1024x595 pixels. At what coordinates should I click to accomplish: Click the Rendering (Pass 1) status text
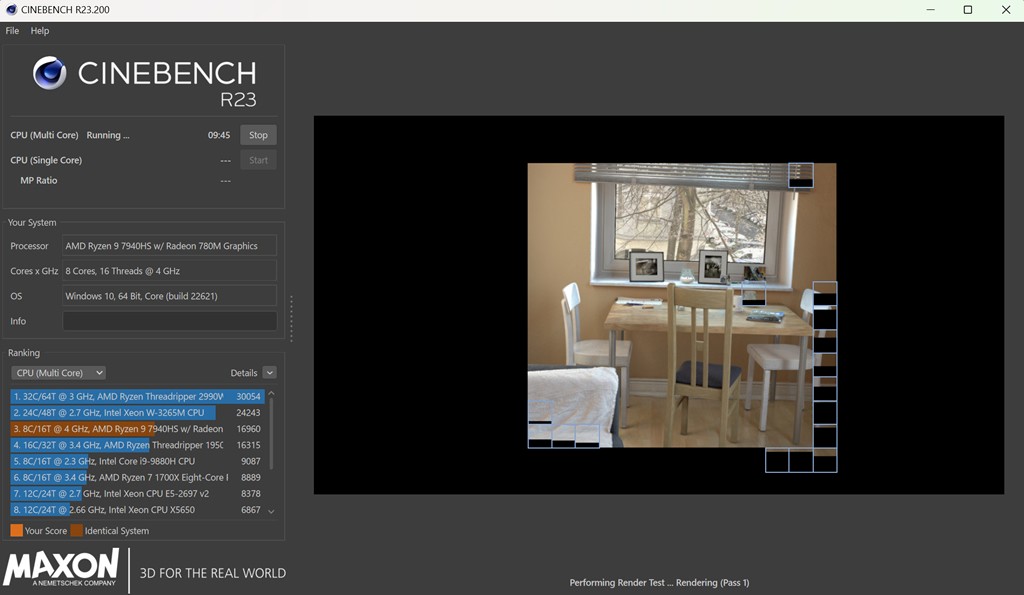712,583
